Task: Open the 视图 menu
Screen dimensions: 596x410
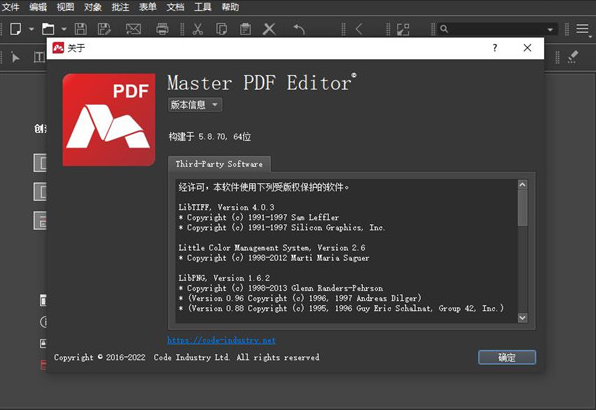Action: [x=65, y=7]
